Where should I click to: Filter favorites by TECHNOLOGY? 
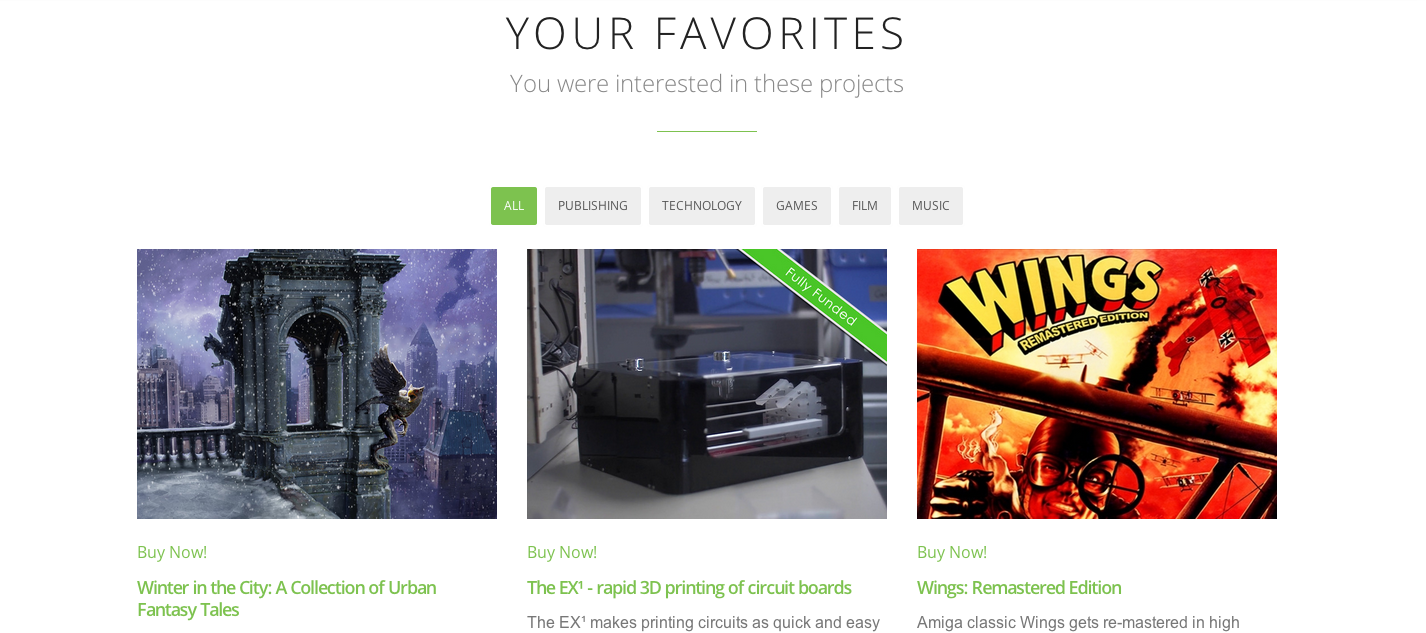pyautogui.click(x=702, y=206)
